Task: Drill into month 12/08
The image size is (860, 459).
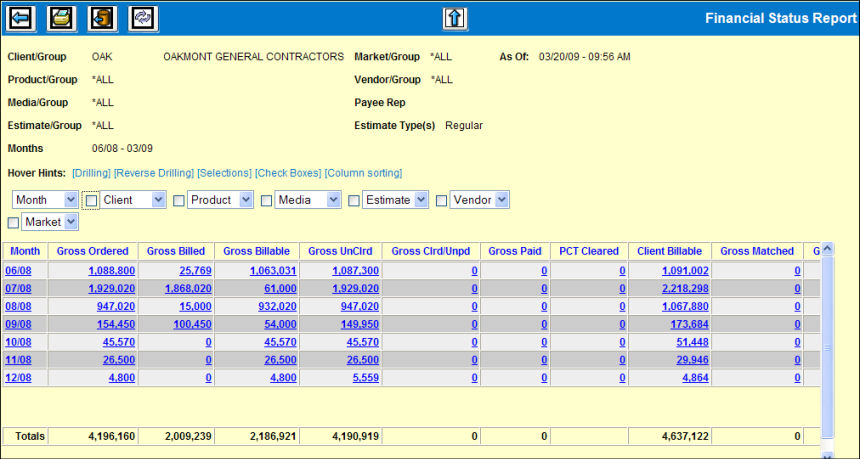Action: tap(18, 378)
